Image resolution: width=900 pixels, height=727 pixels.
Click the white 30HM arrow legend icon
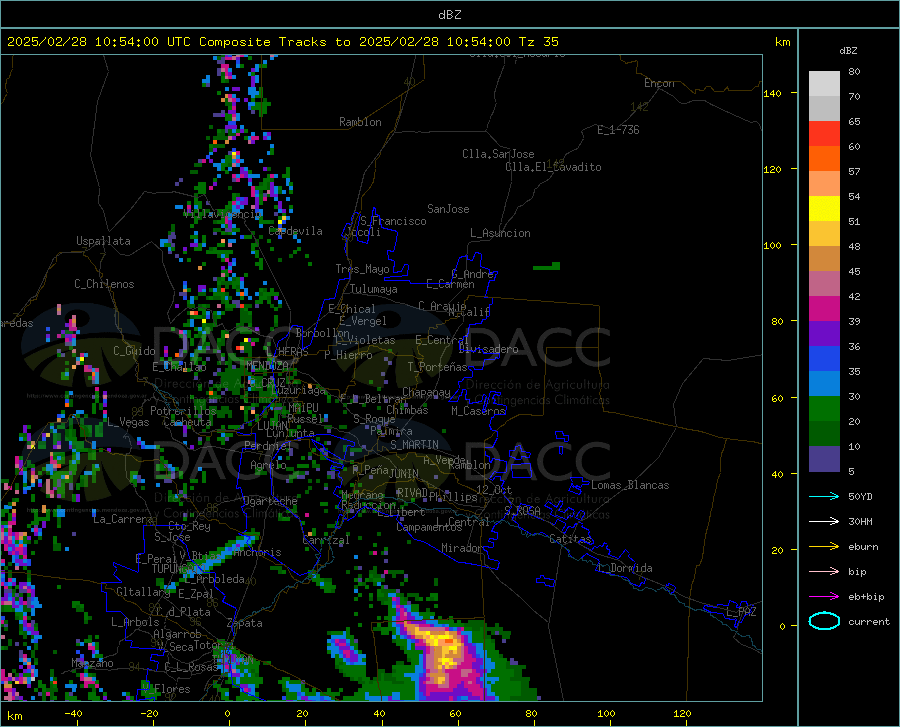tap(824, 522)
